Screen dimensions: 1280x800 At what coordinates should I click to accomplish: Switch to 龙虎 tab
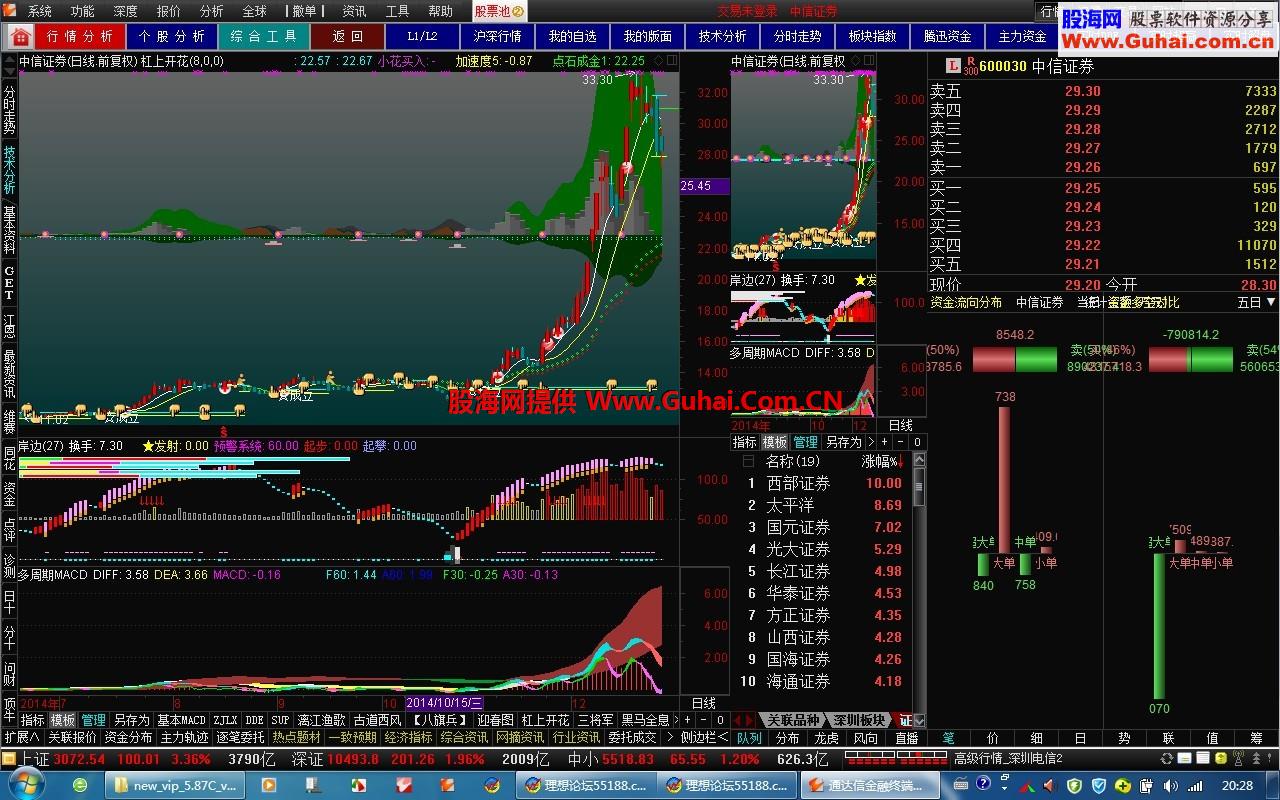(x=826, y=738)
